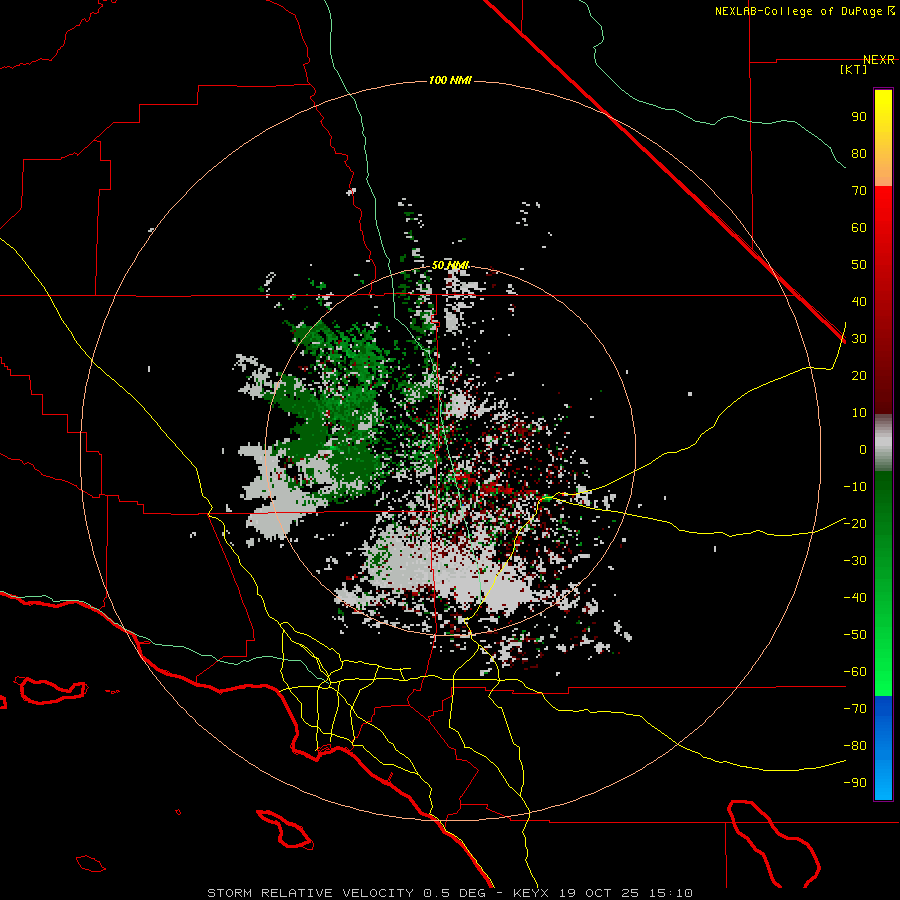Click the 0.5 DEG elevation text in the caption
Viewport: 900px width, 900px height.
point(454,893)
